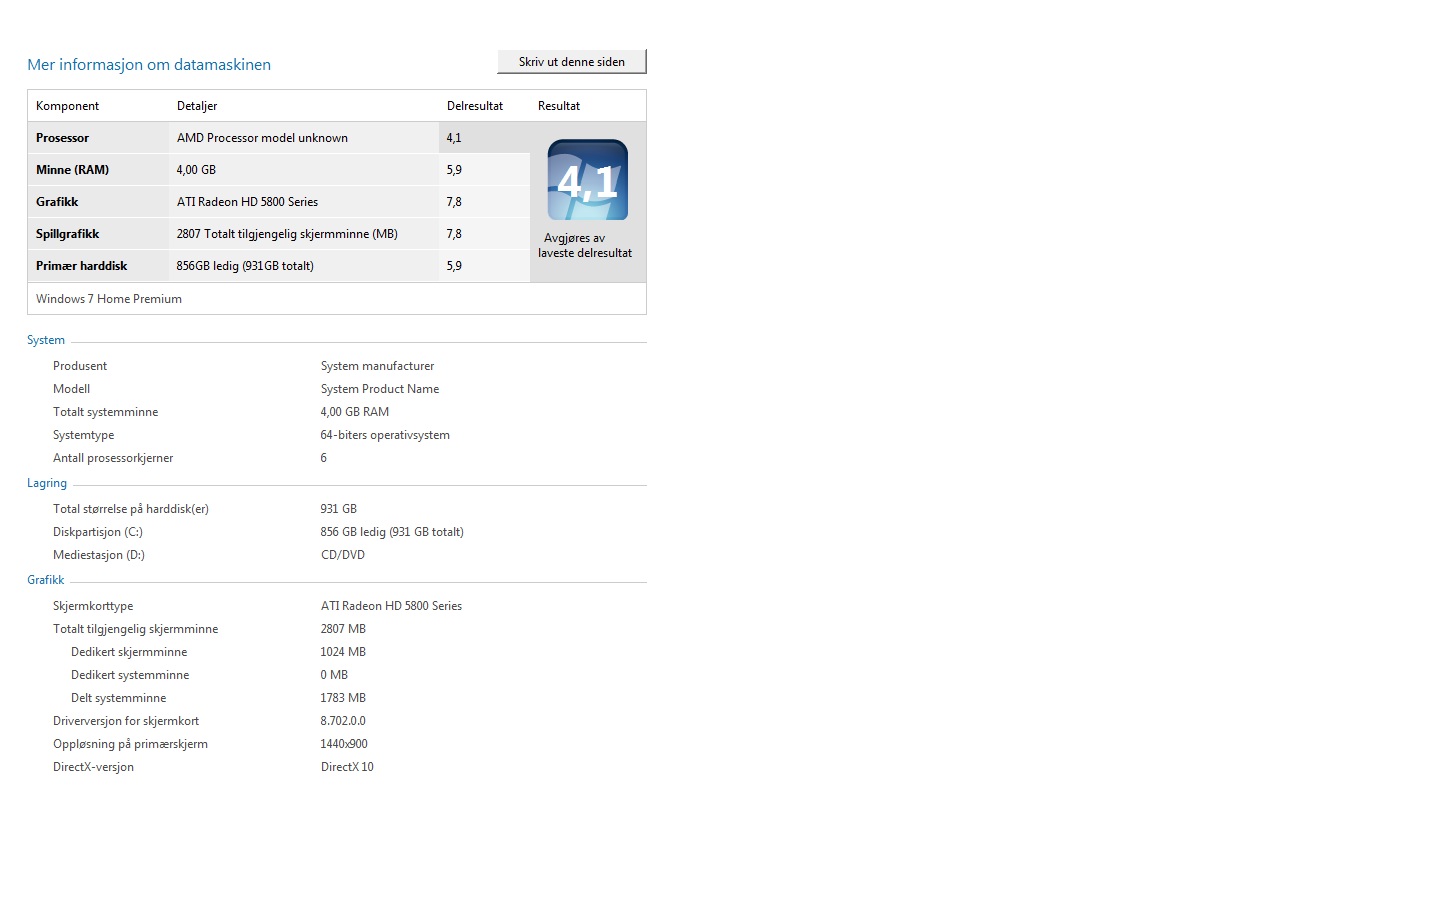Click 'Oppløsning på primærskjerm' label
This screenshot has height=900, width=1440.
tap(130, 744)
